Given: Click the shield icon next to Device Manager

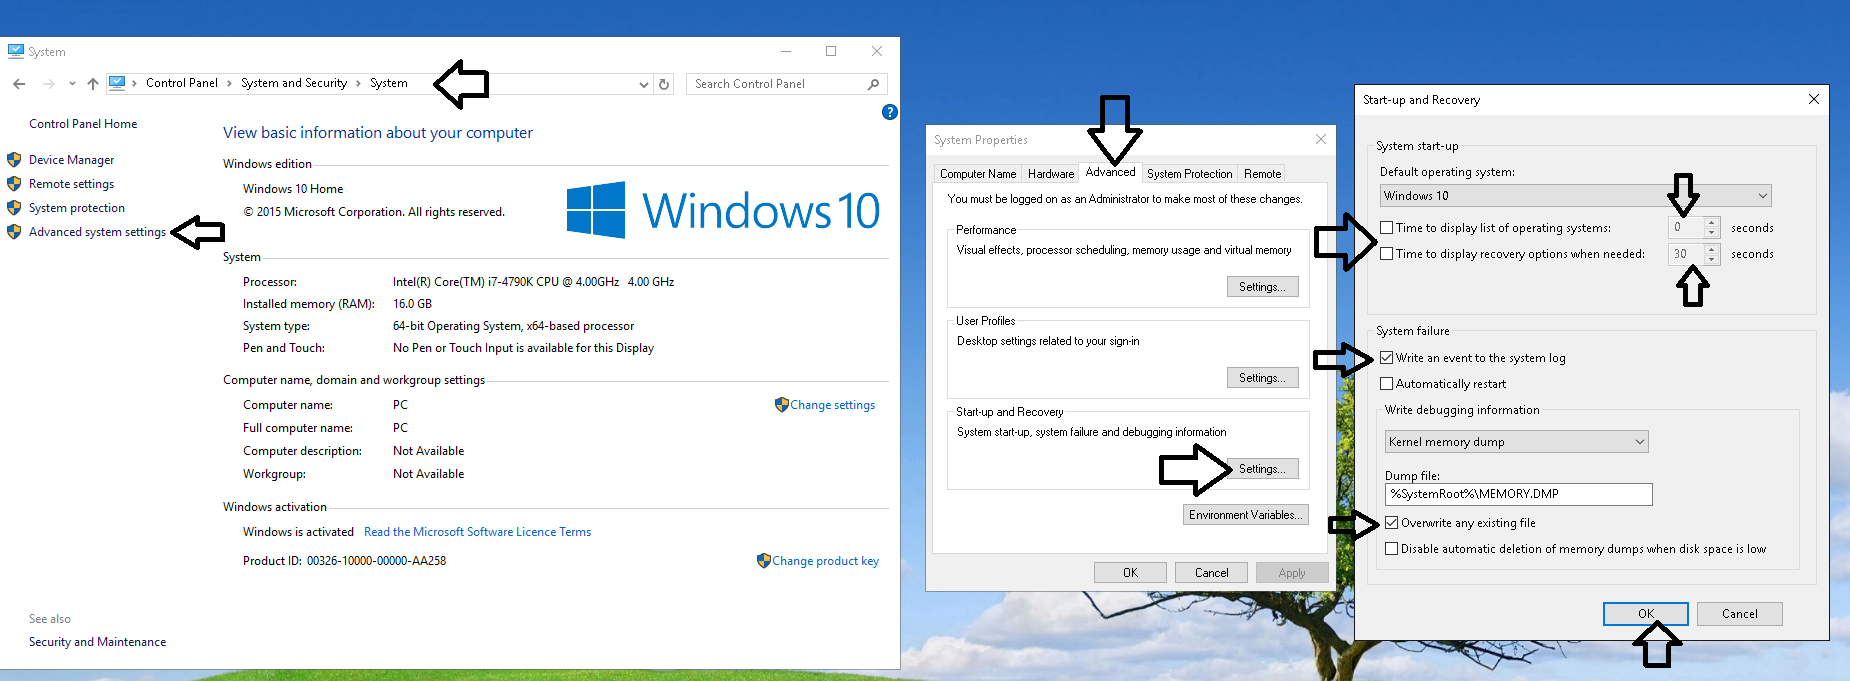Looking at the screenshot, I should tap(14, 160).
